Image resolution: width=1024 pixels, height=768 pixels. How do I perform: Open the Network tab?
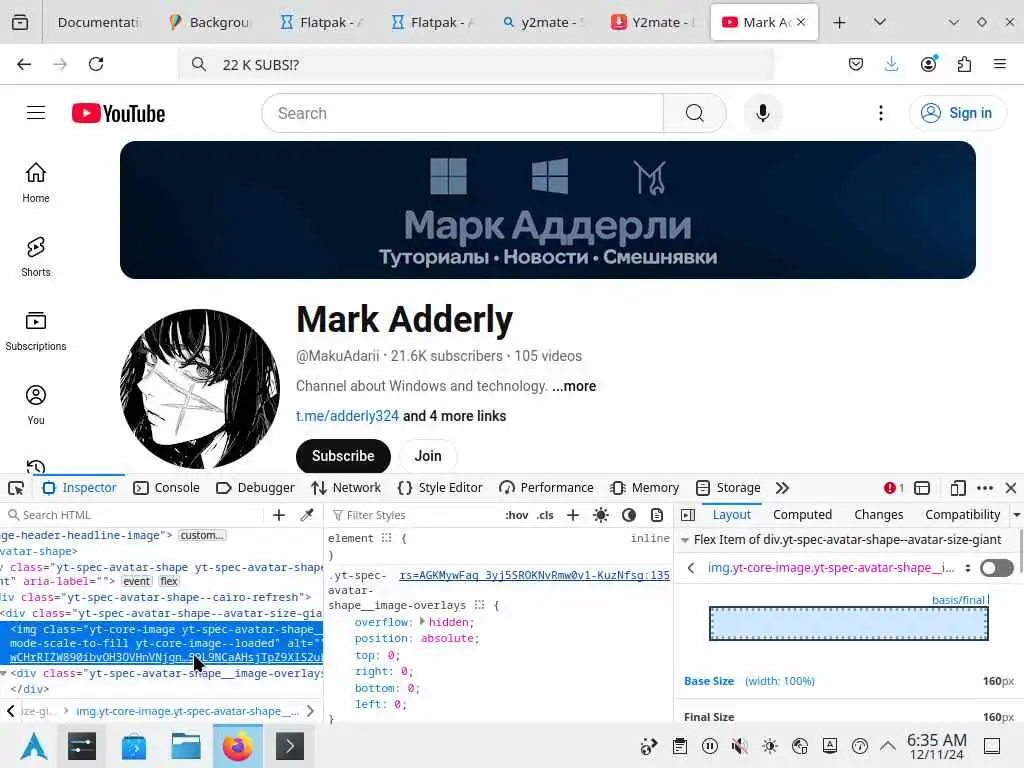coord(346,488)
